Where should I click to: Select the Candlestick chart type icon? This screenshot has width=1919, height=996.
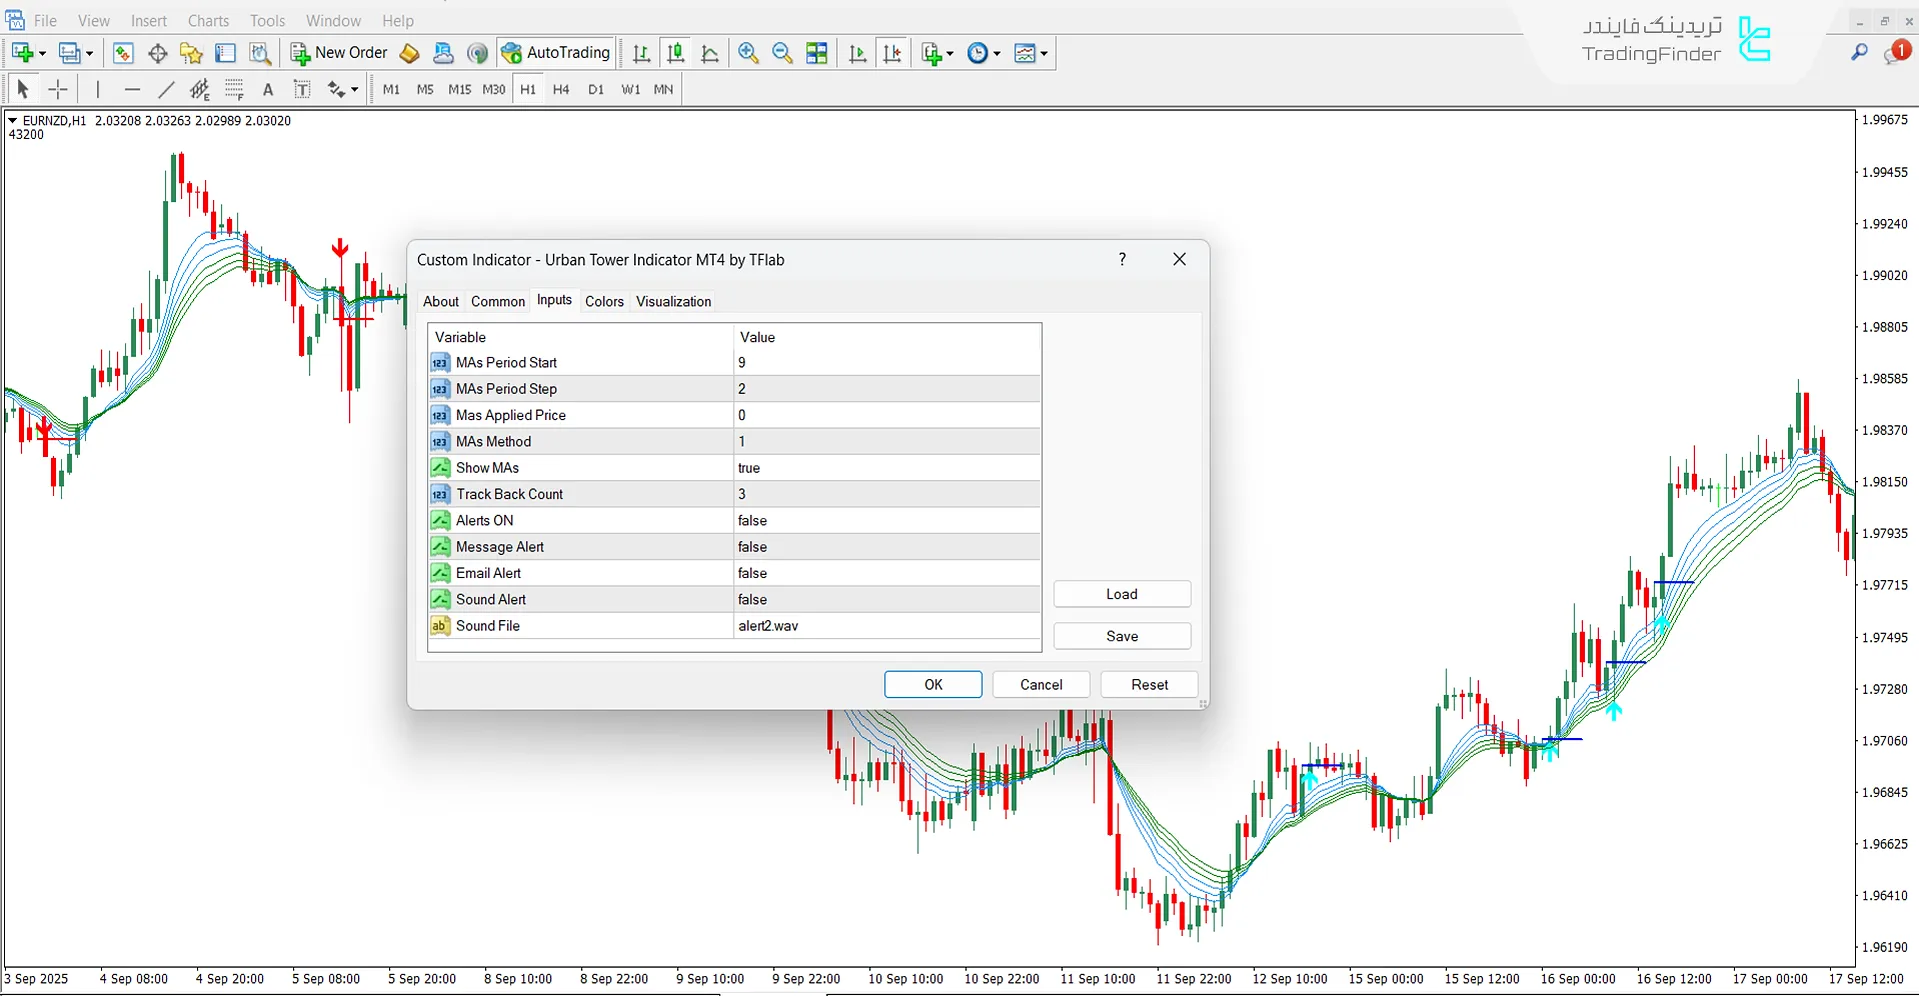pos(676,54)
